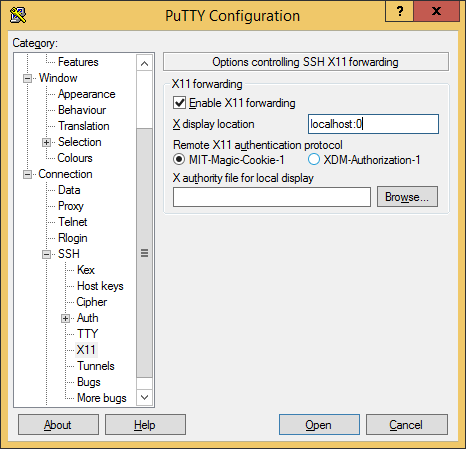Open the Colours settings
466x449 pixels.
tap(75, 158)
